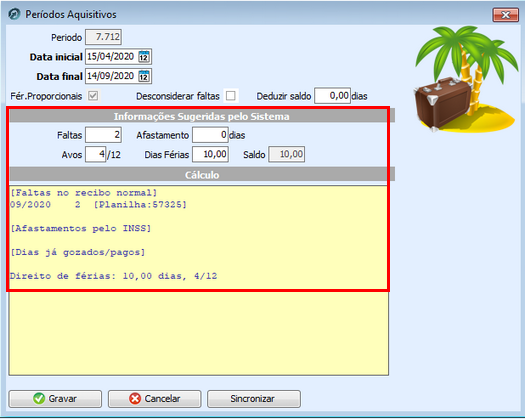Click the Deduzir saldo days field
Image resolution: width=525 pixels, height=419 pixels.
pos(332,96)
